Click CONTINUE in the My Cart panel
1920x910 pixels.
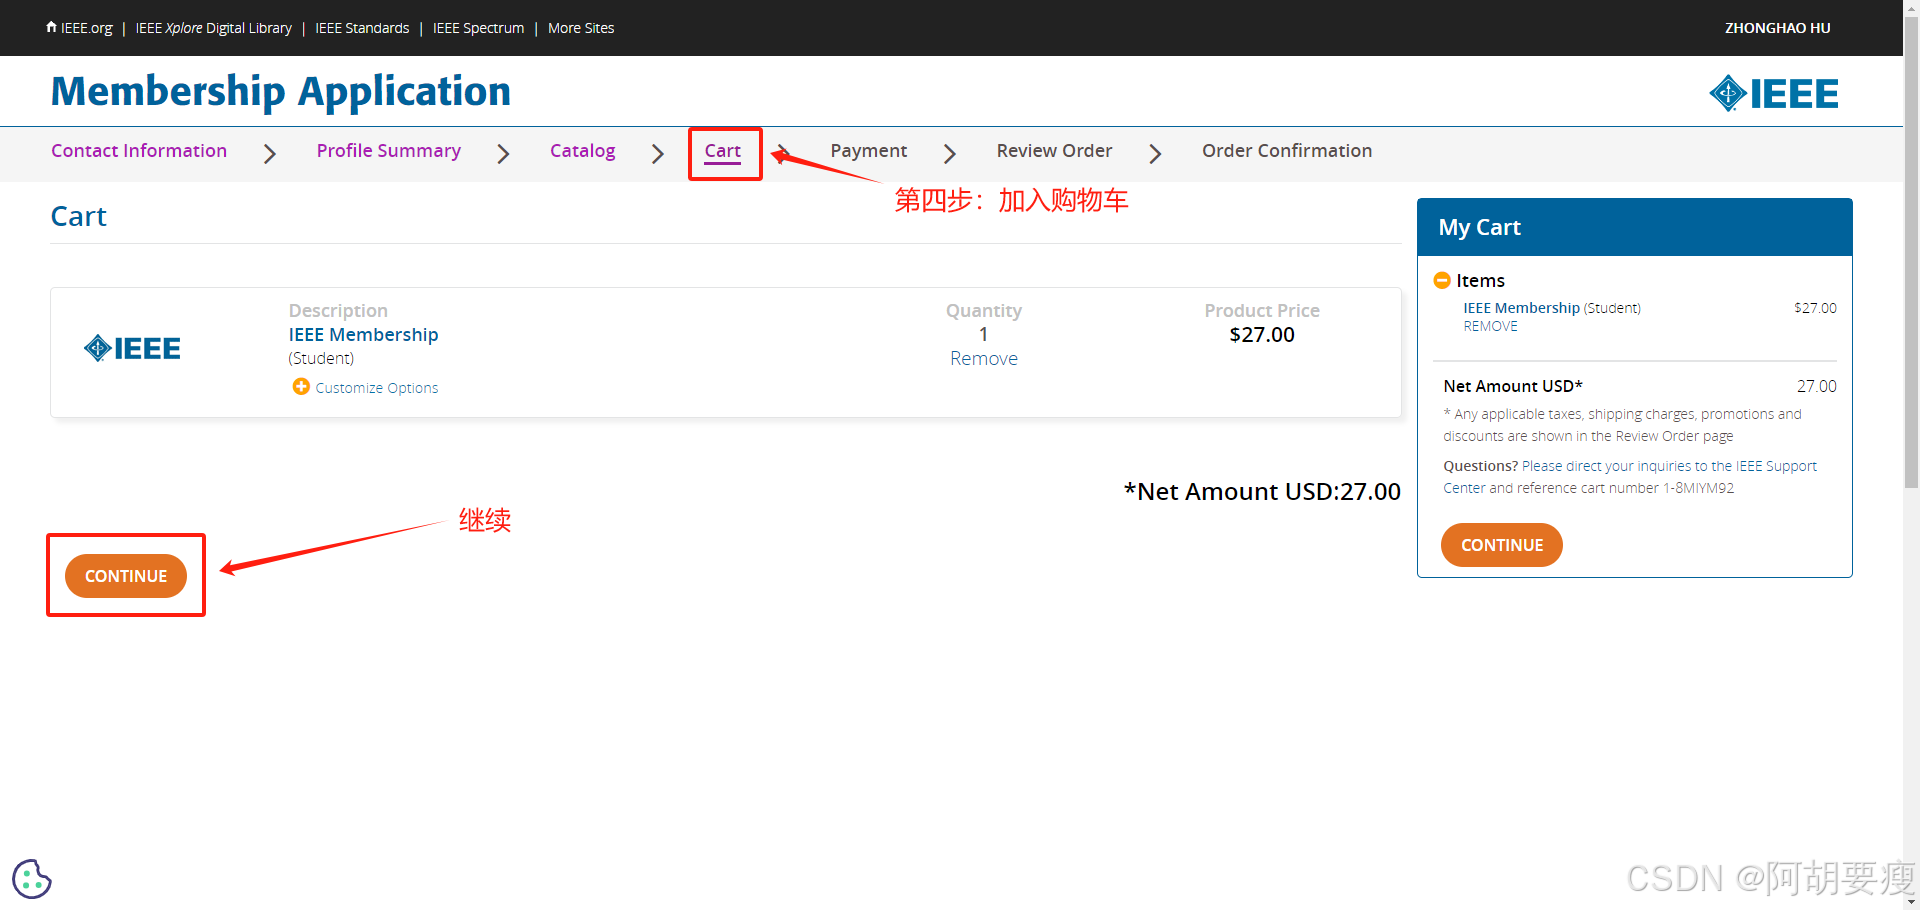point(1501,545)
